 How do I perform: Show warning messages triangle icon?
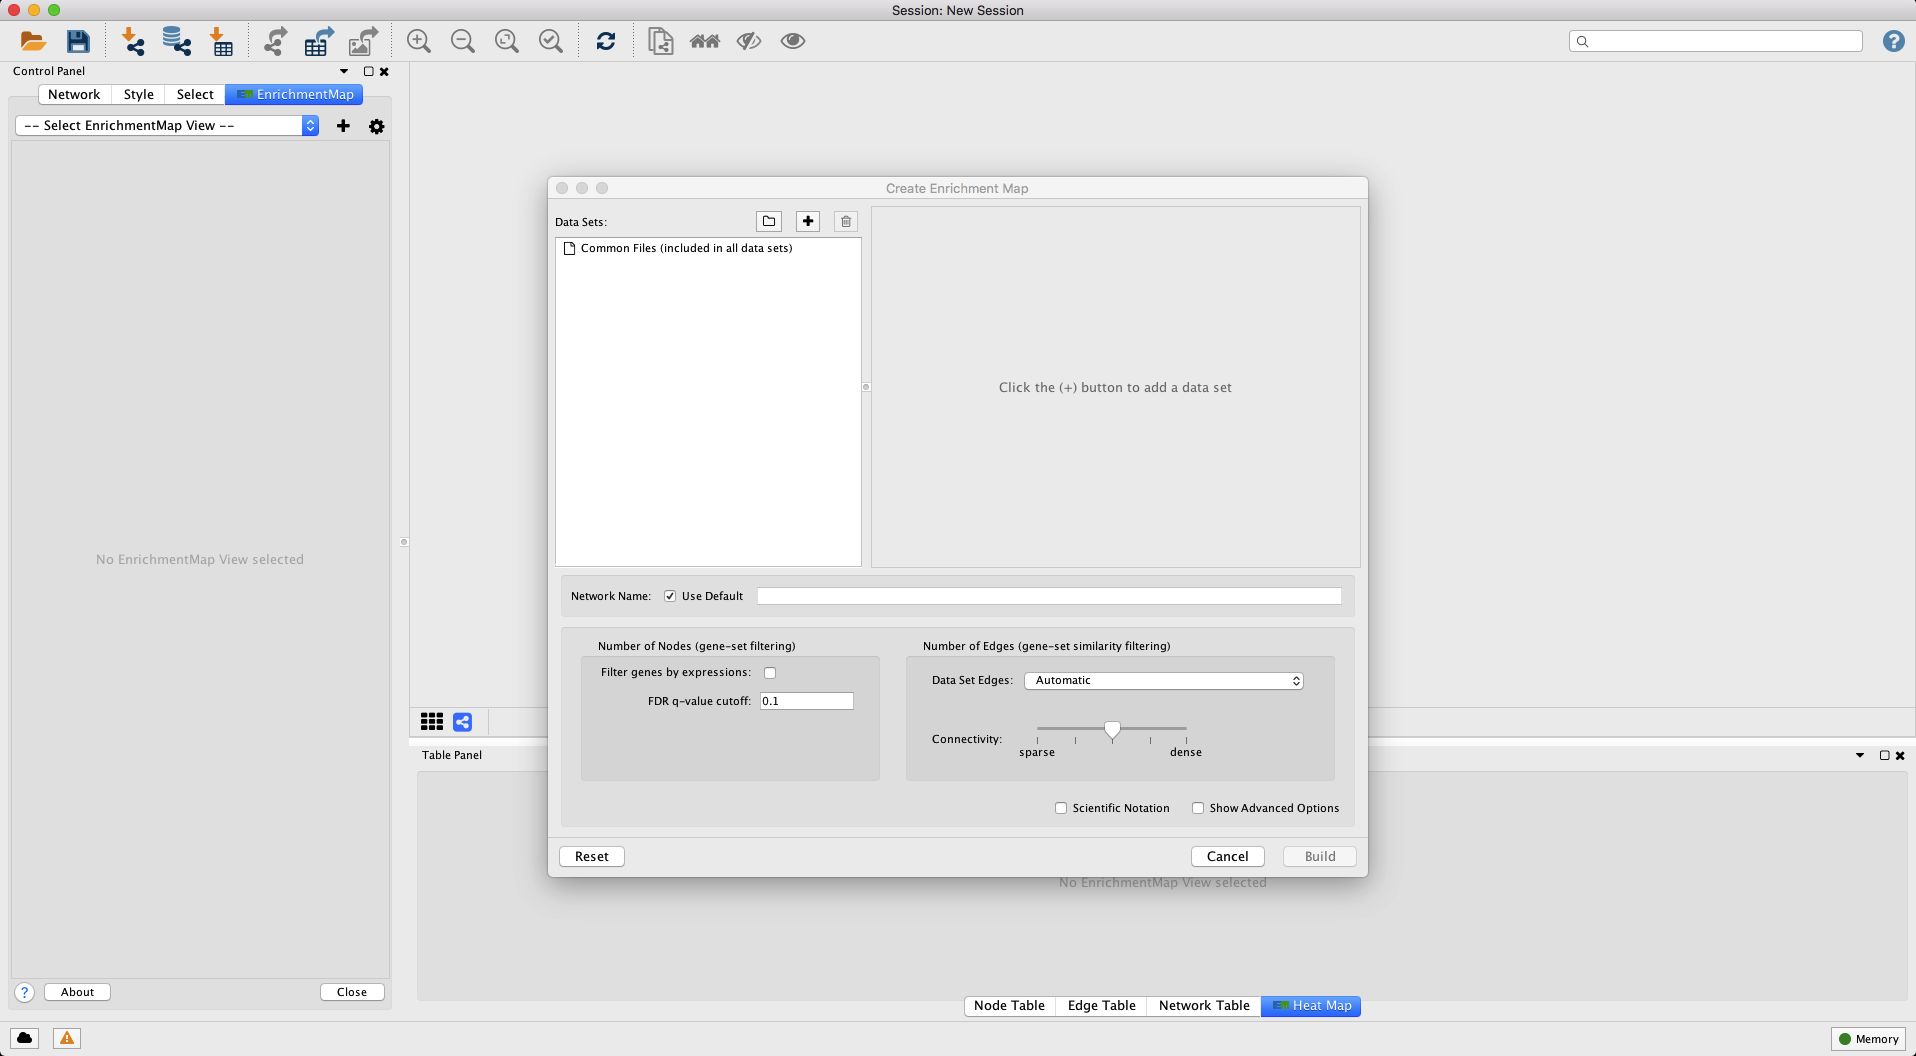coord(67,1038)
